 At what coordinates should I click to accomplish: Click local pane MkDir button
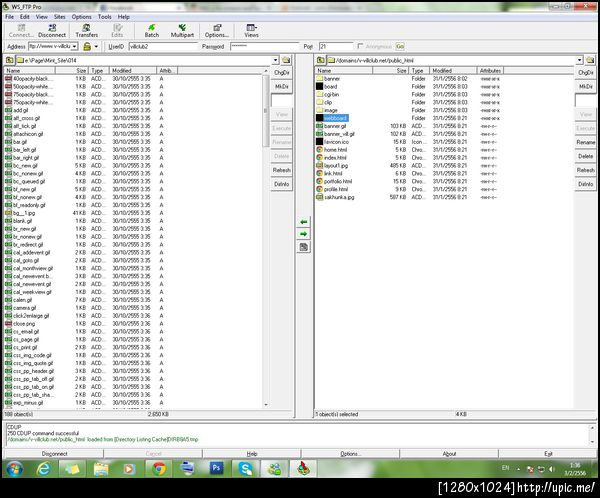point(282,87)
